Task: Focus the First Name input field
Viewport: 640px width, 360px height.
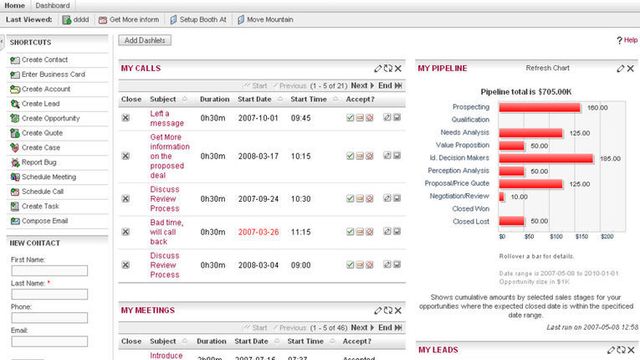Action: (x=49, y=271)
